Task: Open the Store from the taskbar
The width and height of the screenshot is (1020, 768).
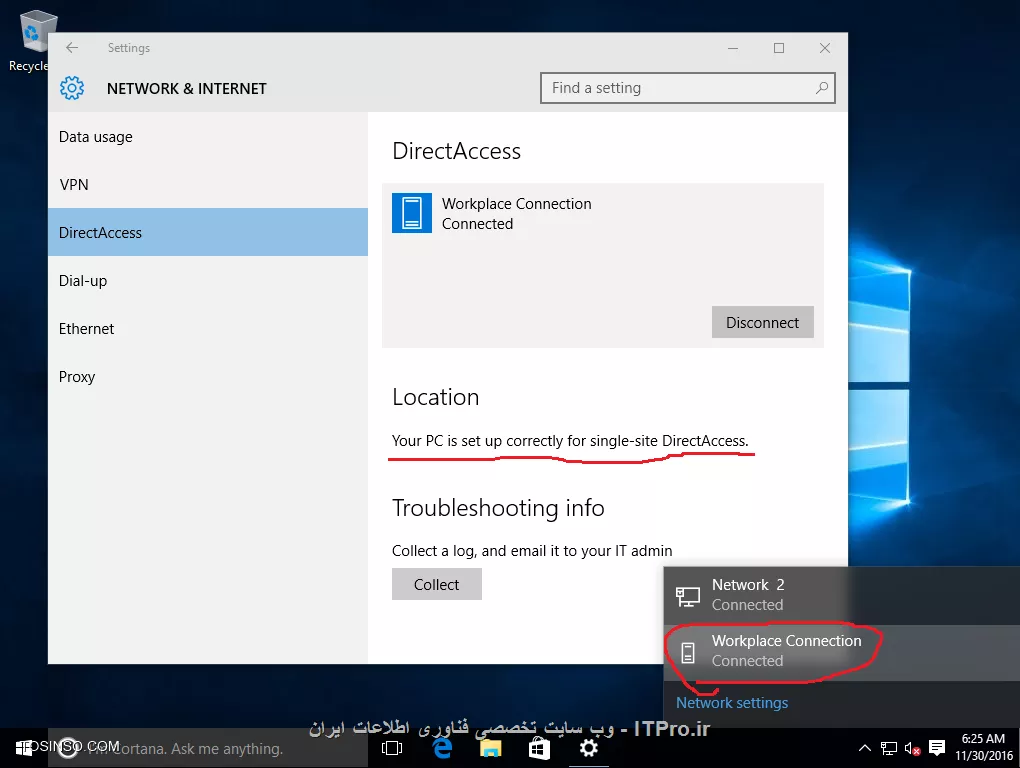Action: [539, 748]
